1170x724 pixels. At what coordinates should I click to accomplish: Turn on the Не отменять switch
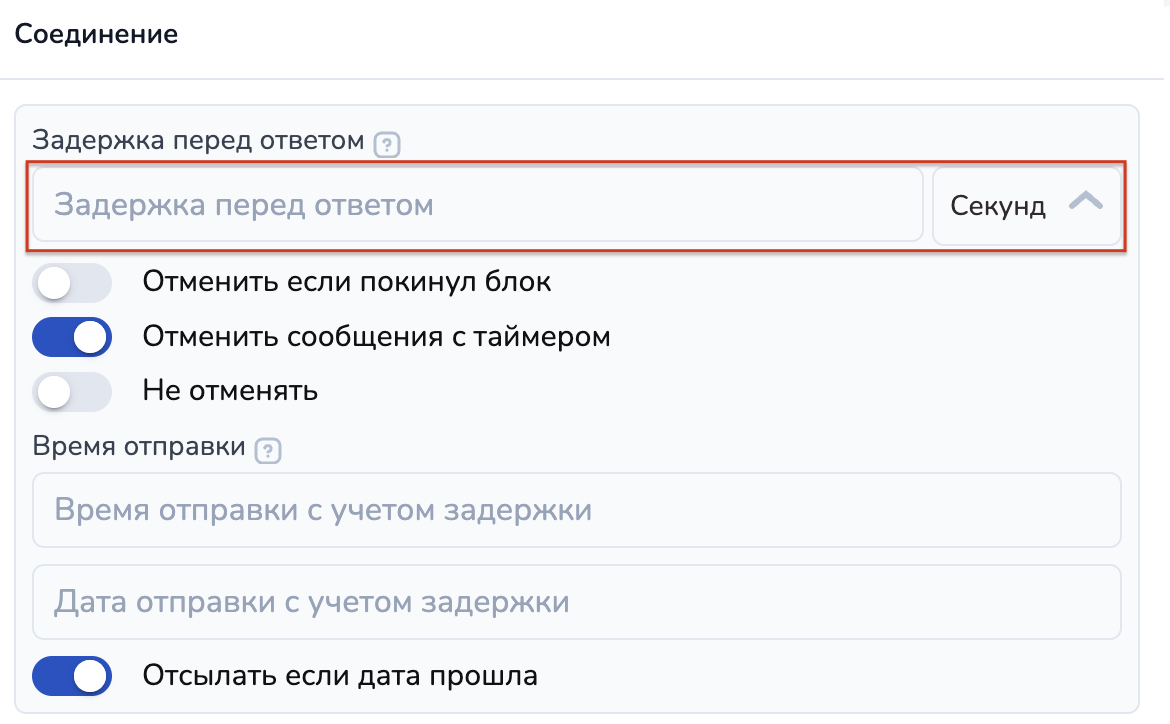(x=71, y=391)
